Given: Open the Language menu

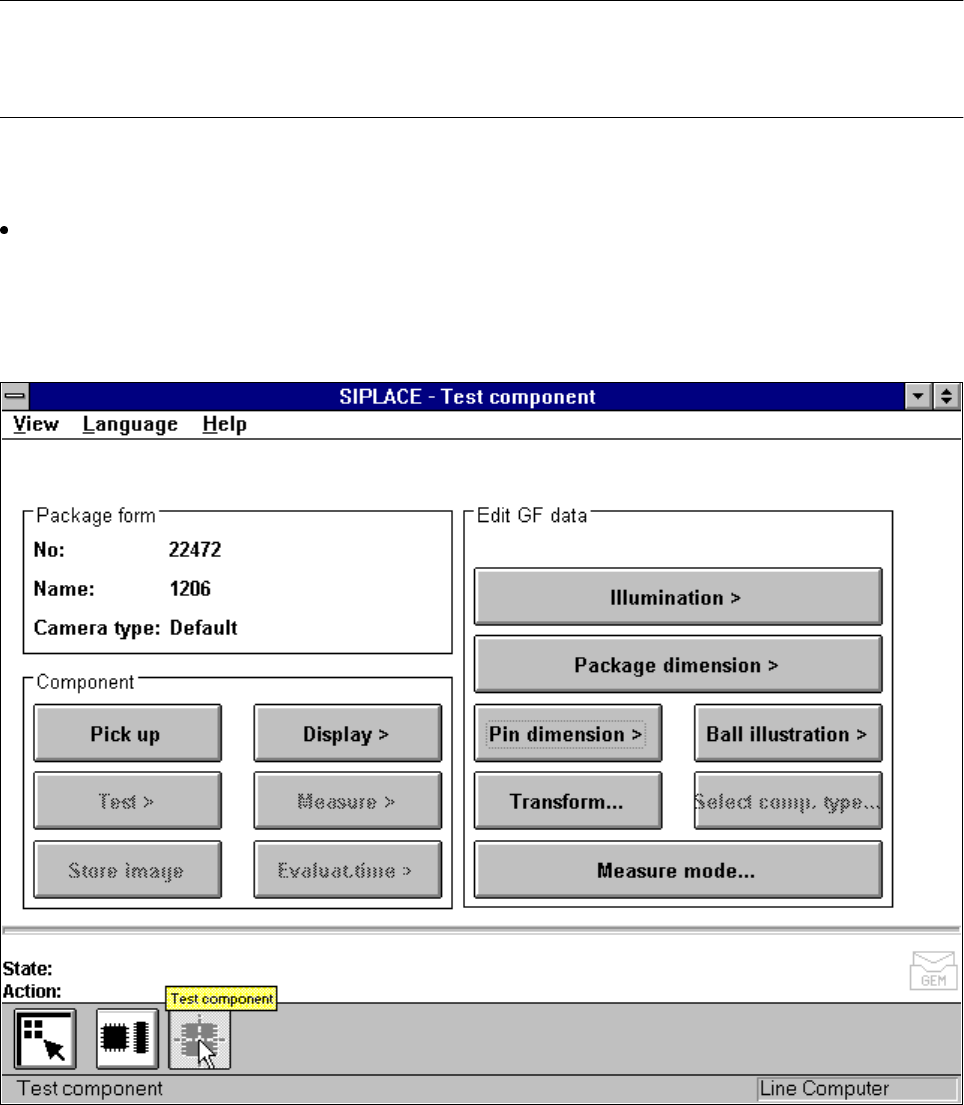Looking at the screenshot, I should point(130,424).
